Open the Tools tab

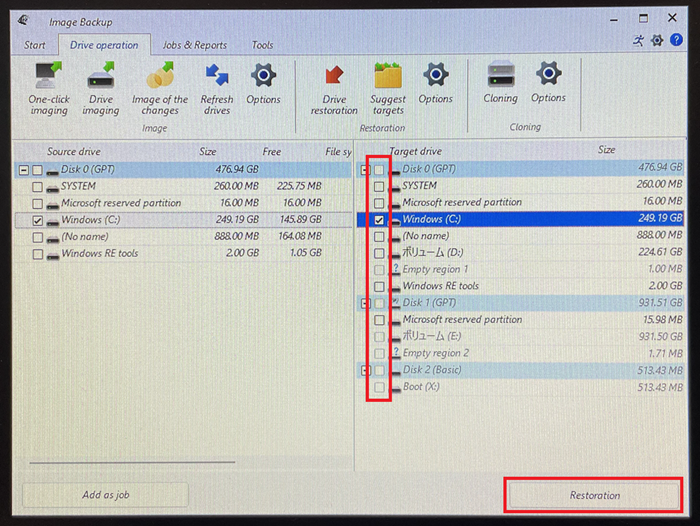(262, 45)
